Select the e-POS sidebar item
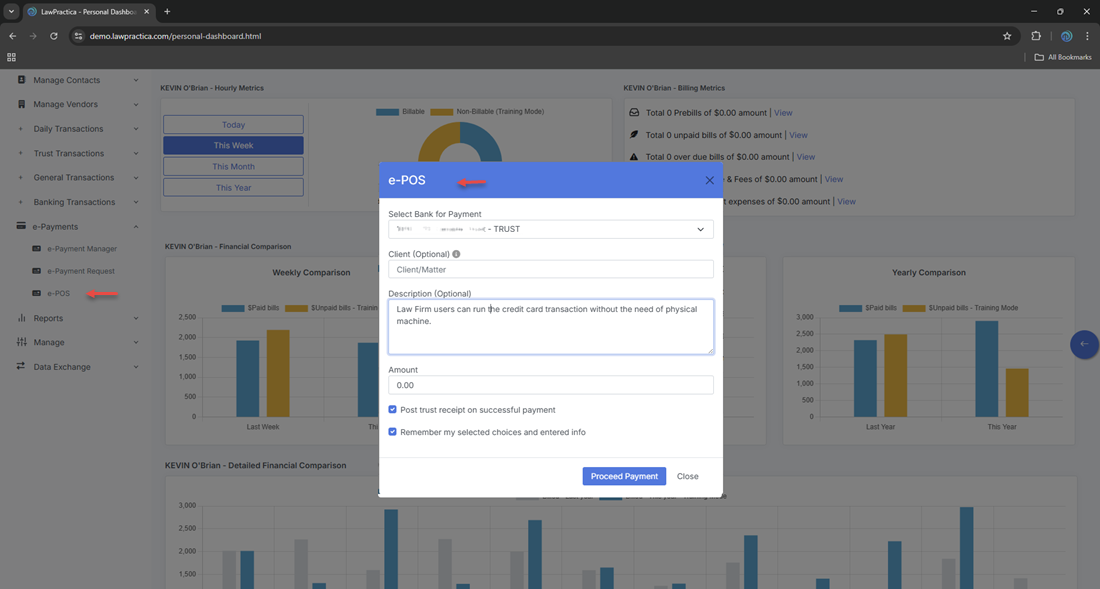The height and width of the screenshot is (589, 1100). (58, 294)
